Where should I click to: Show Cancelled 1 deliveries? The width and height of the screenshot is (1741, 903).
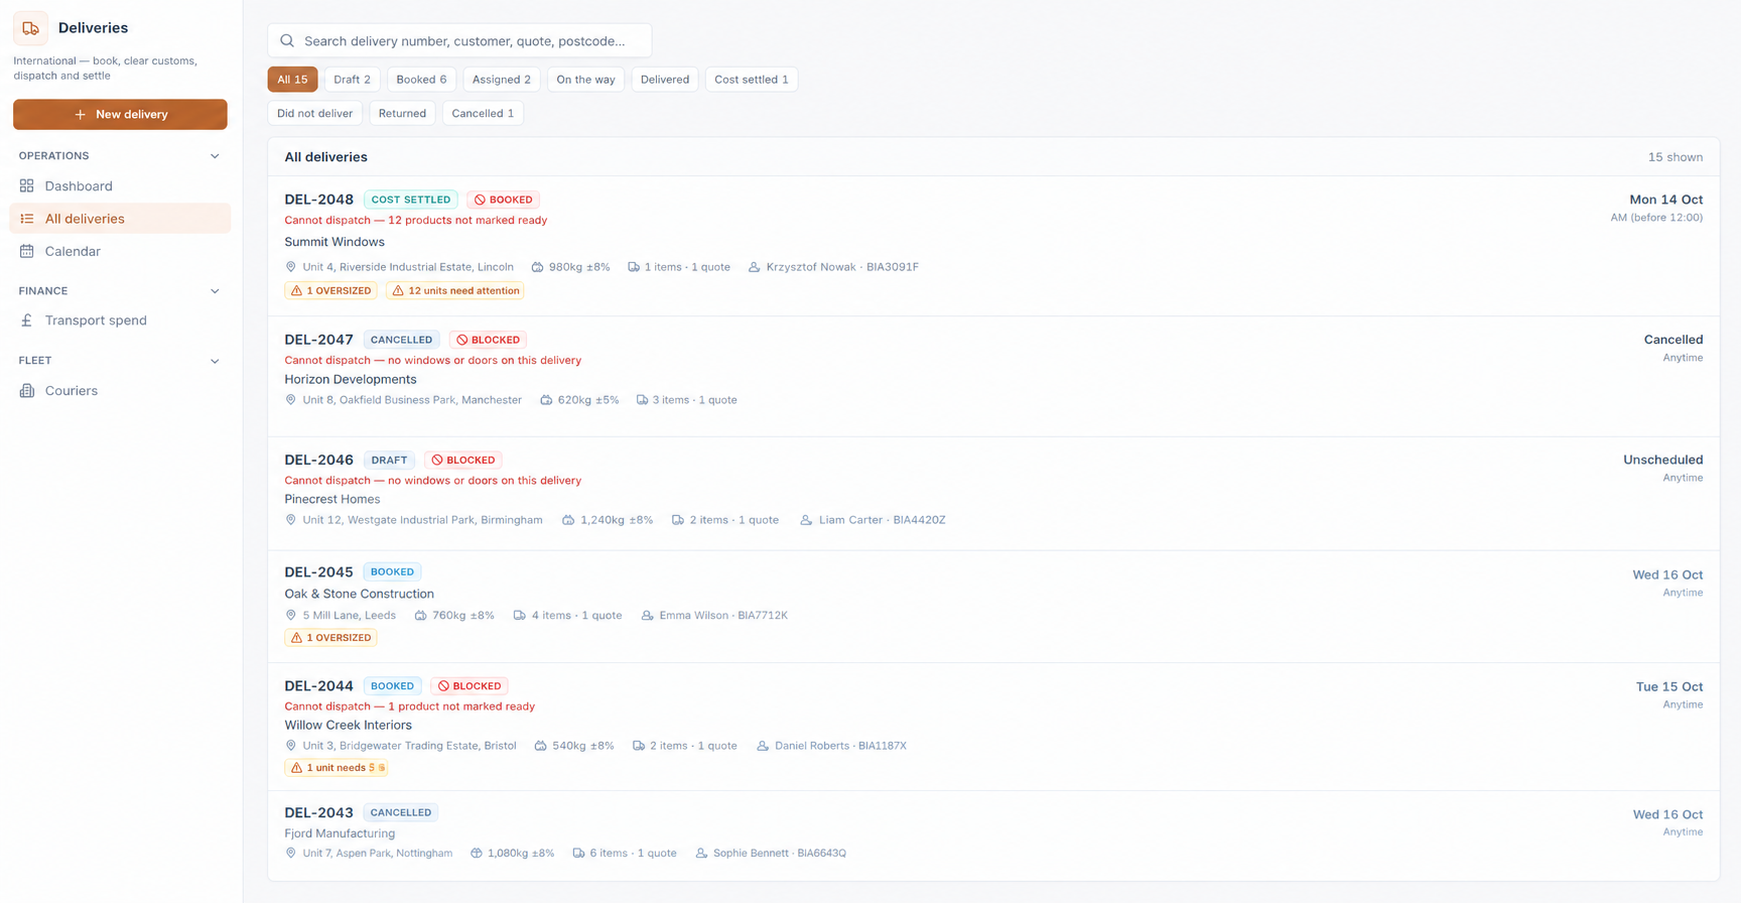[x=483, y=113]
